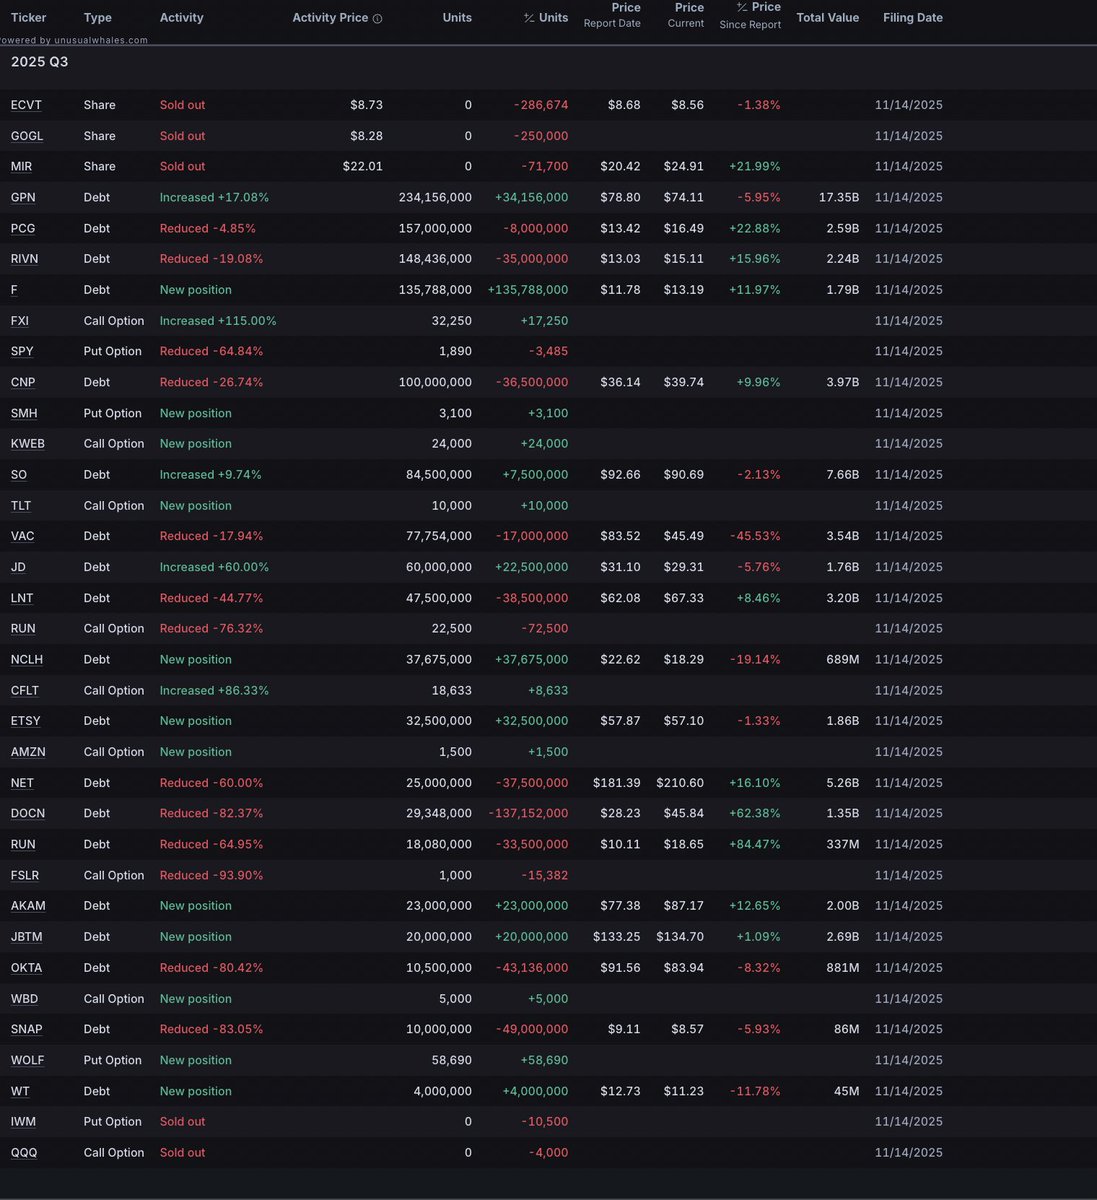Select the -286,674 units change cell
Viewport: 1097px width, 1200px height.
541,105
